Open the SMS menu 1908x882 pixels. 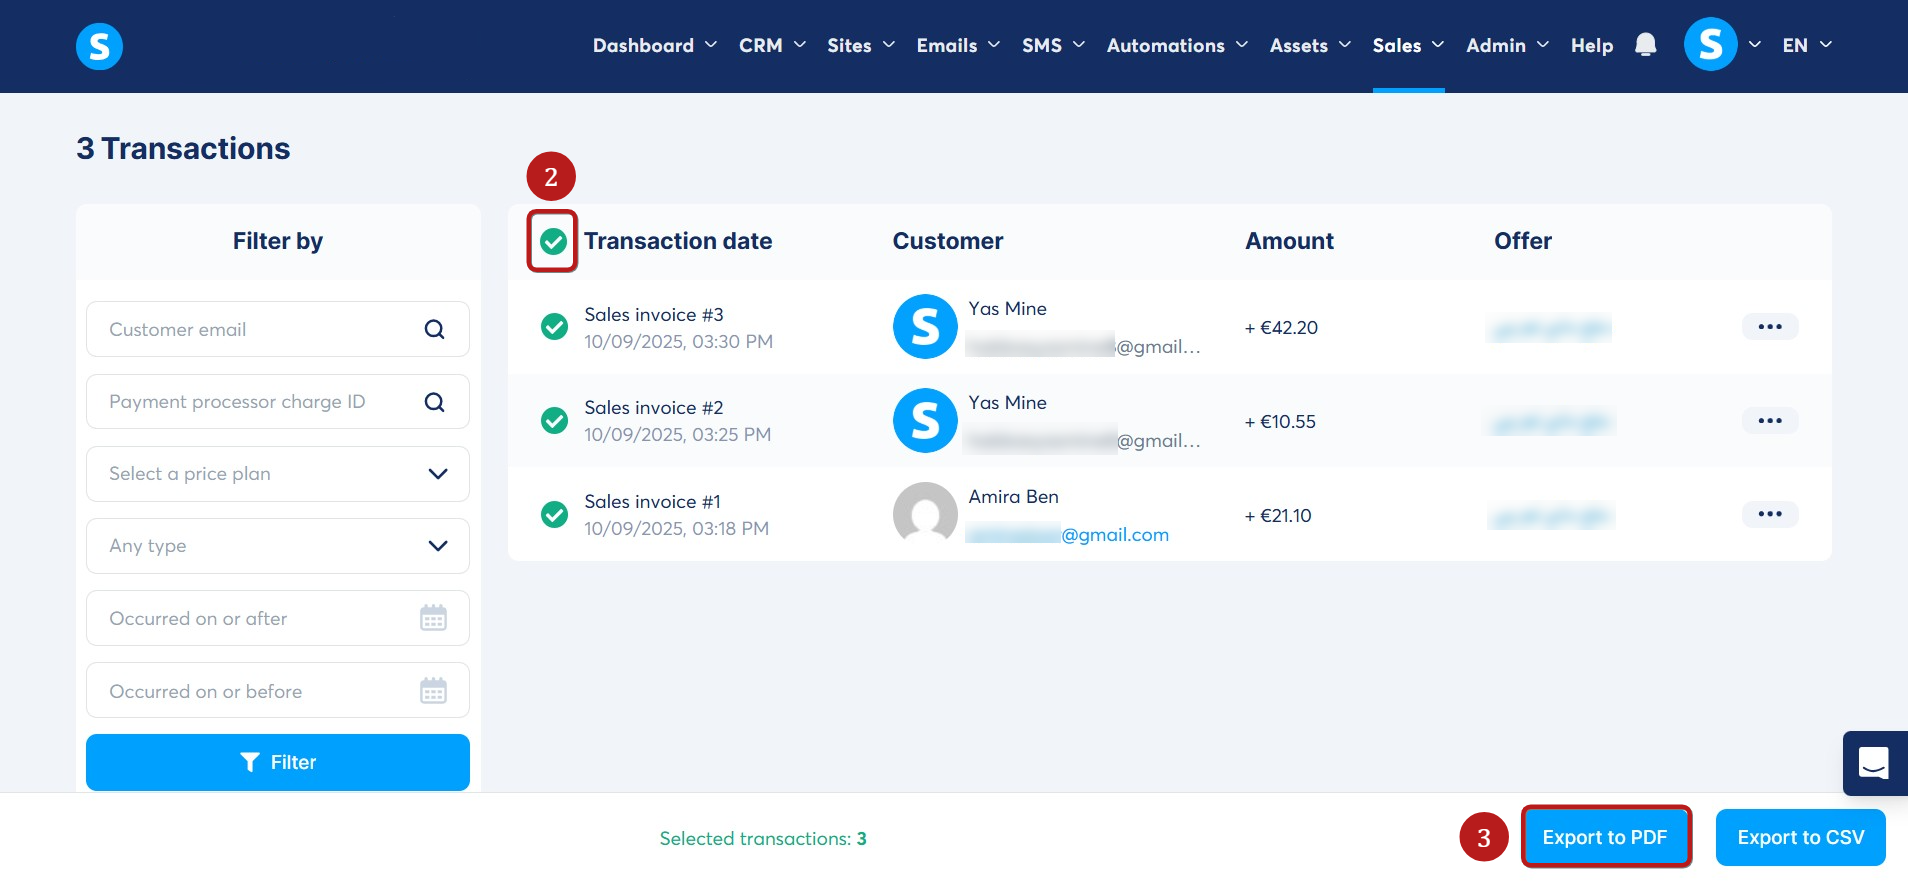click(x=1053, y=45)
